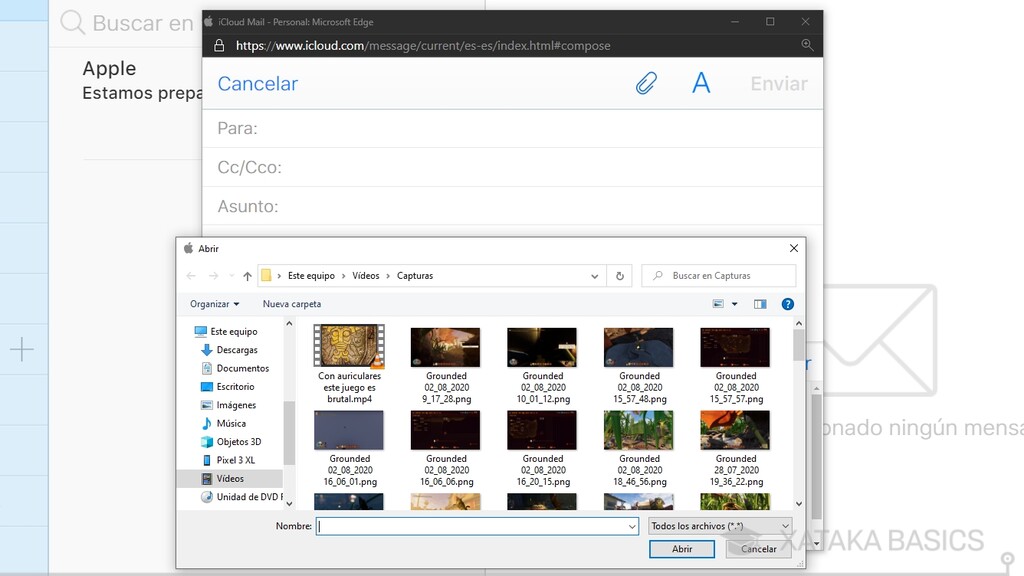Click the paperclip attach file icon
The width and height of the screenshot is (1024, 576).
646,84
